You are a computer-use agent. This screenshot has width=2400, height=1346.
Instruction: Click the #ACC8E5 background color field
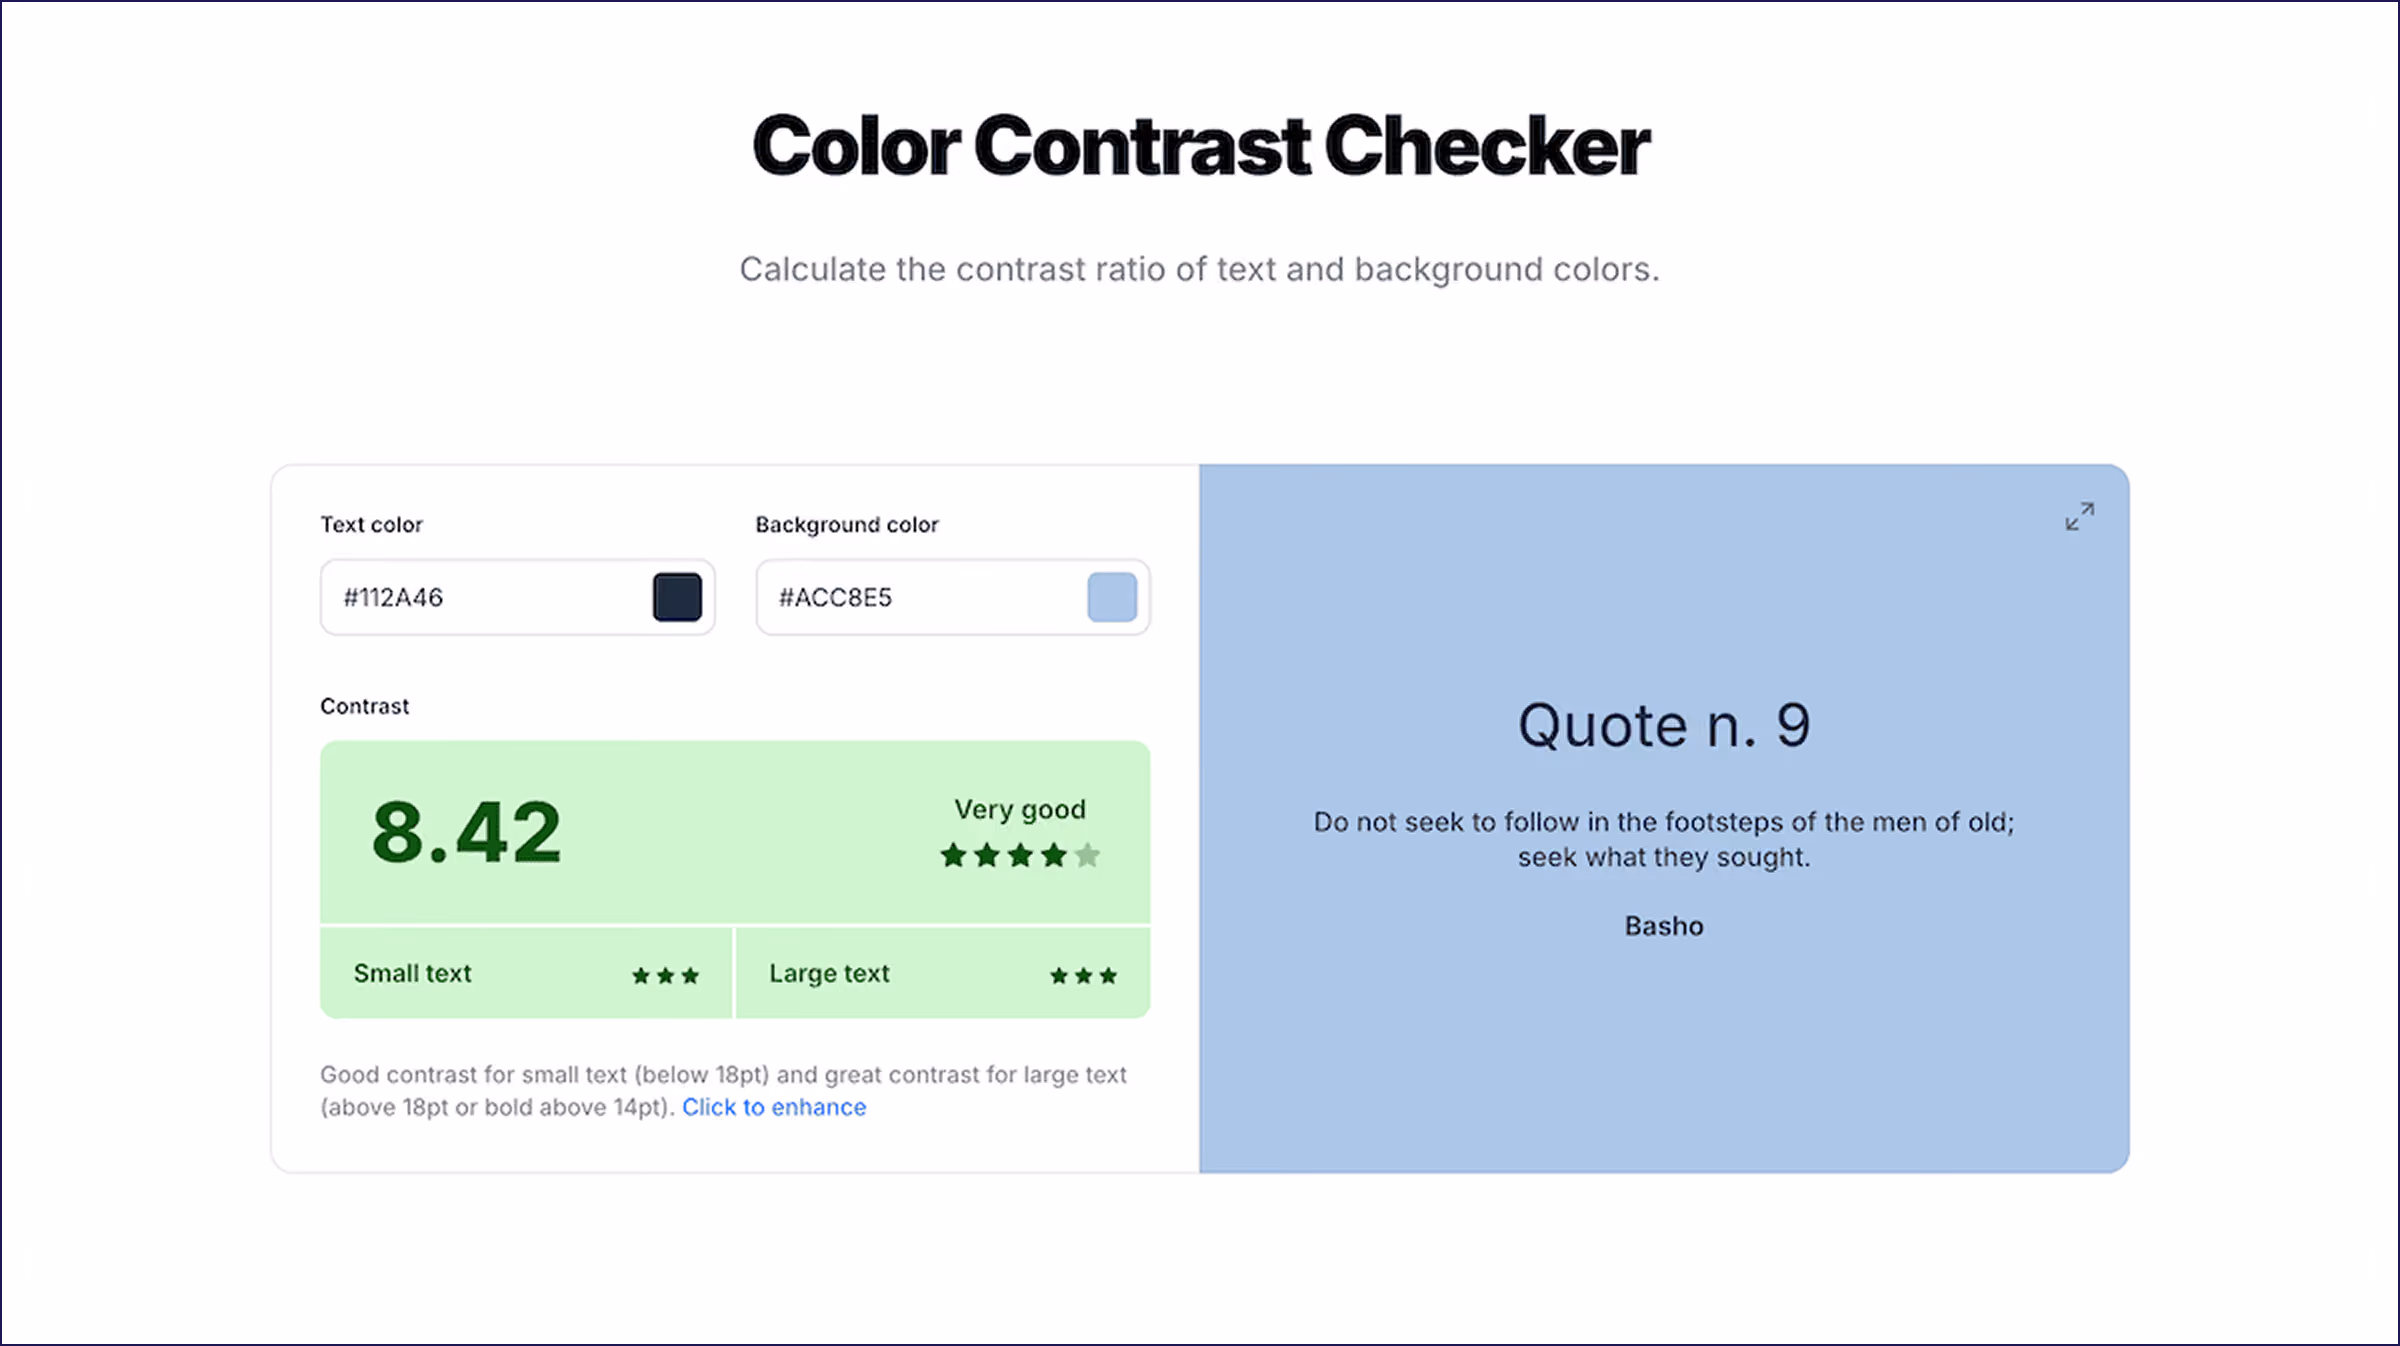(x=952, y=597)
